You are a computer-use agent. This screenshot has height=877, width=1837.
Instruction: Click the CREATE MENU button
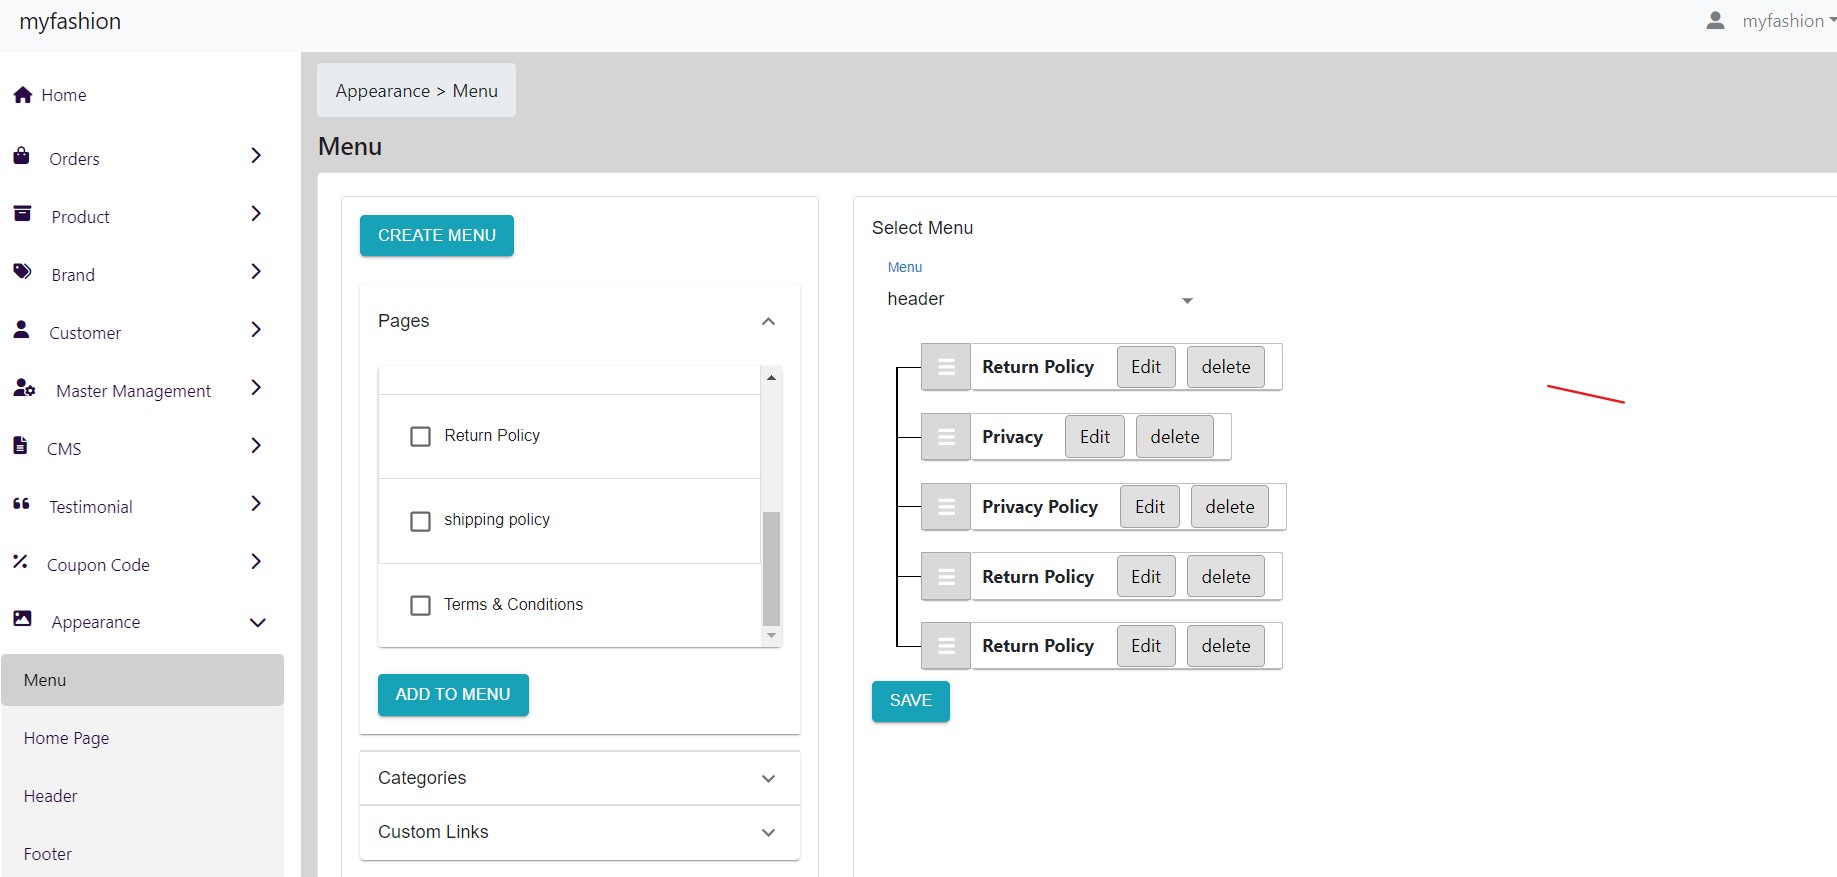coord(437,236)
